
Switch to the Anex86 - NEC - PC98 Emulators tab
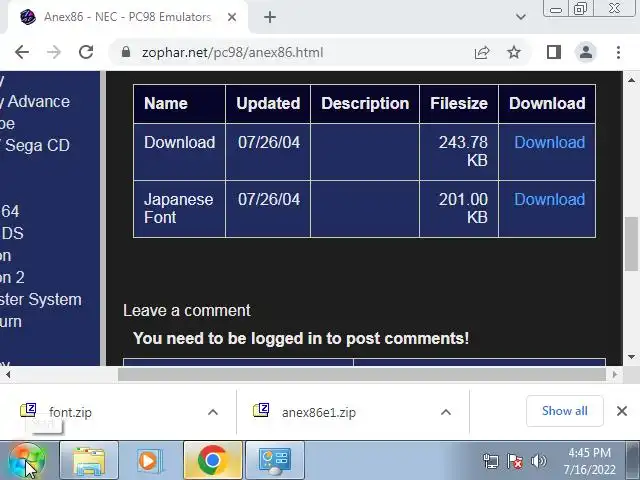click(127, 17)
